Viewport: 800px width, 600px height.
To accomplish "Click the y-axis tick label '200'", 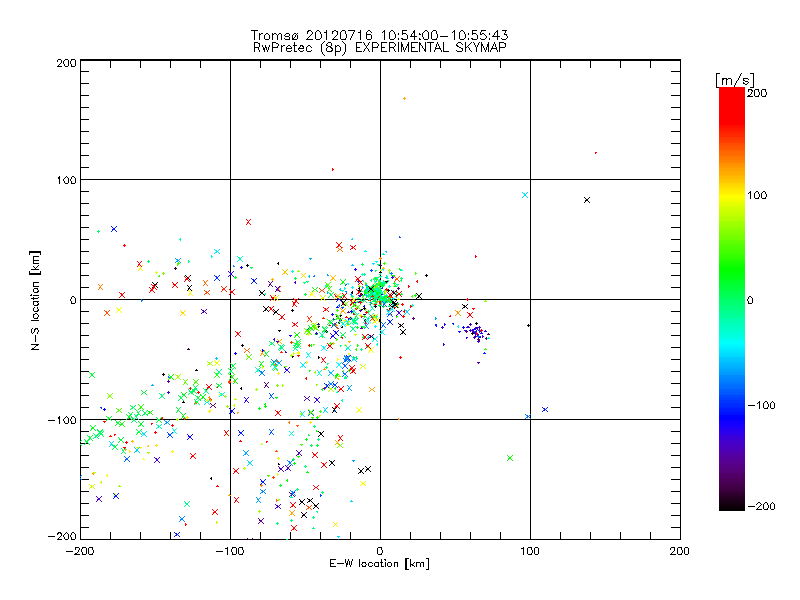I will pos(66,63).
